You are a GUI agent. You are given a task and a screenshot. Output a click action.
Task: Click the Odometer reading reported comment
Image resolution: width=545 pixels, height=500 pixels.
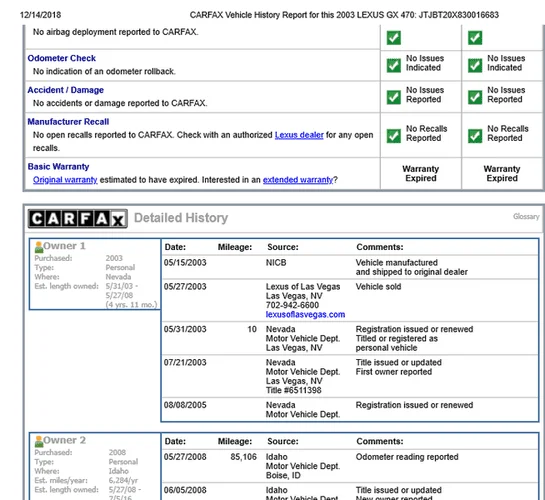(x=407, y=457)
